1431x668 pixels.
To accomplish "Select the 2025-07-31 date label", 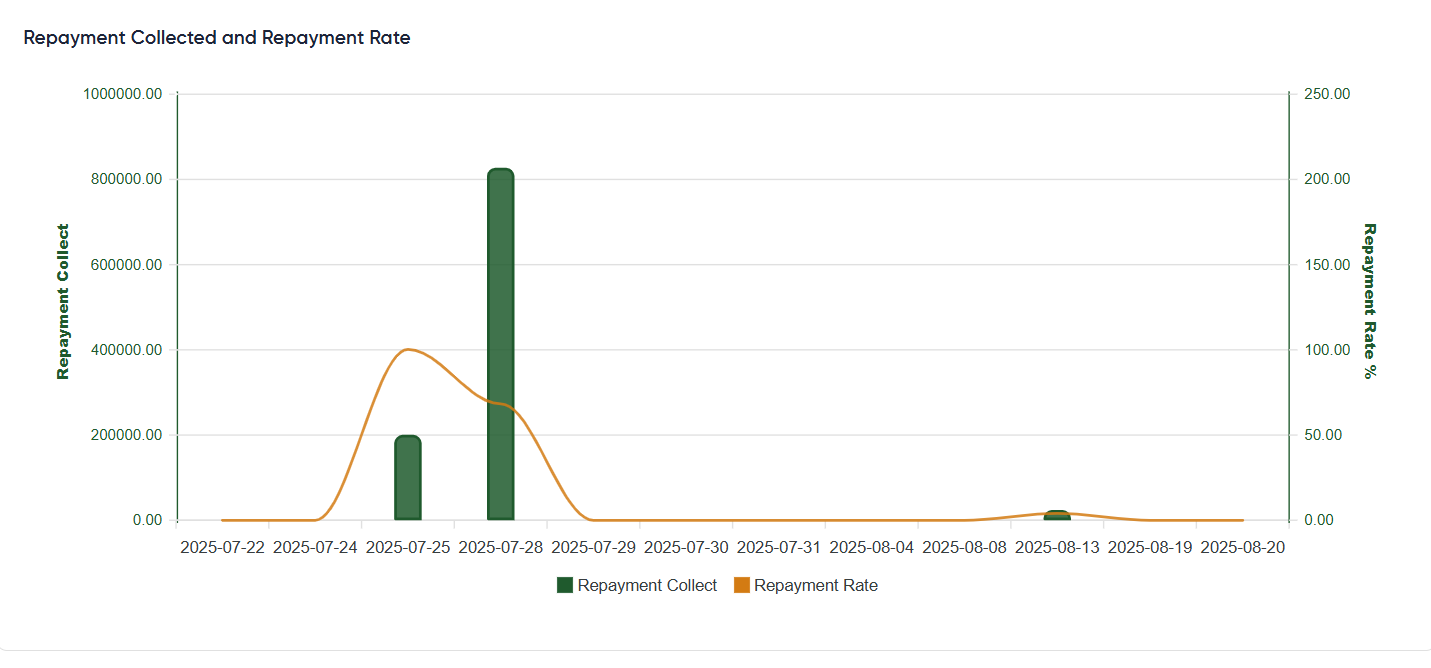I will pos(779,548).
